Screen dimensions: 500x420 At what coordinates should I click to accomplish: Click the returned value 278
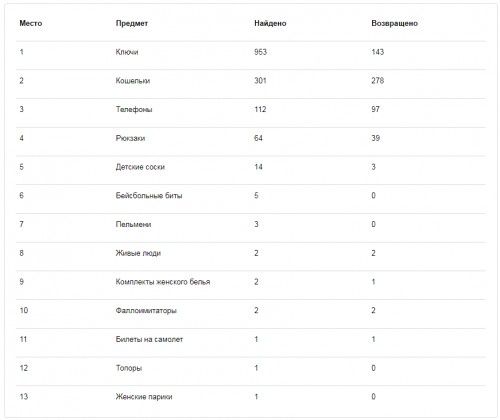(x=378, y=81)
